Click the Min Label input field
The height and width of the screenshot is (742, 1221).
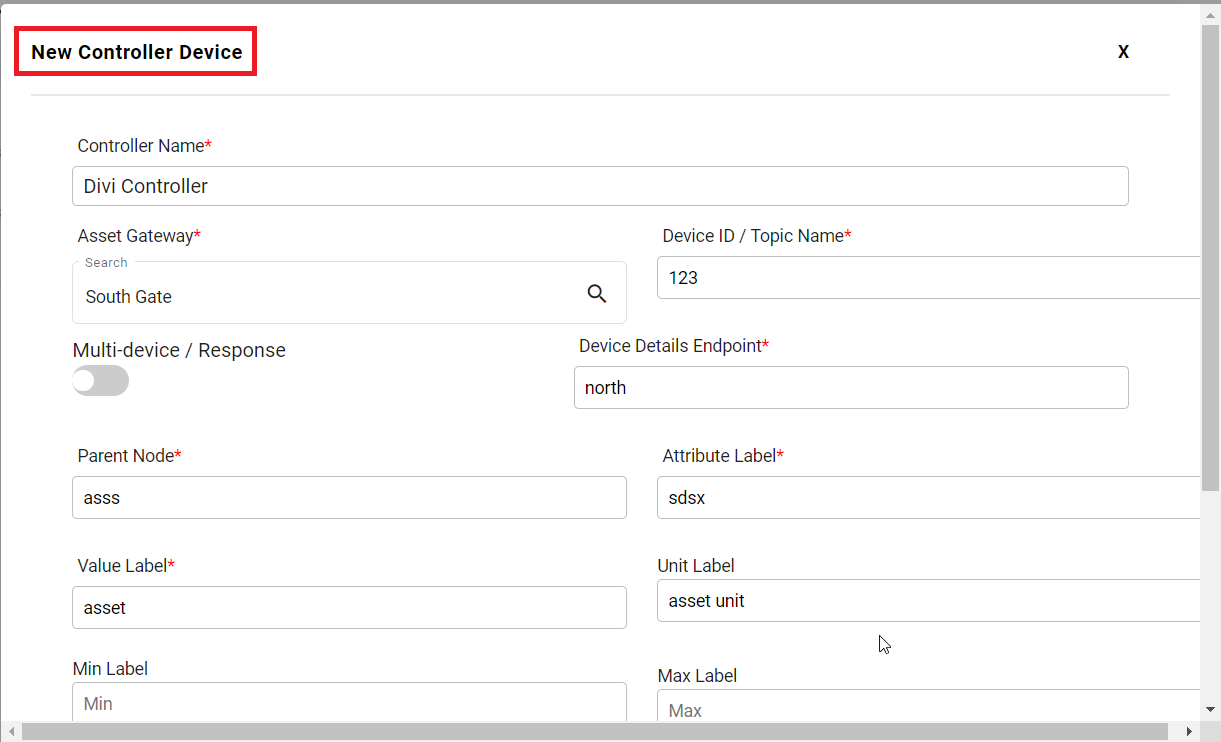click(349, 703)
